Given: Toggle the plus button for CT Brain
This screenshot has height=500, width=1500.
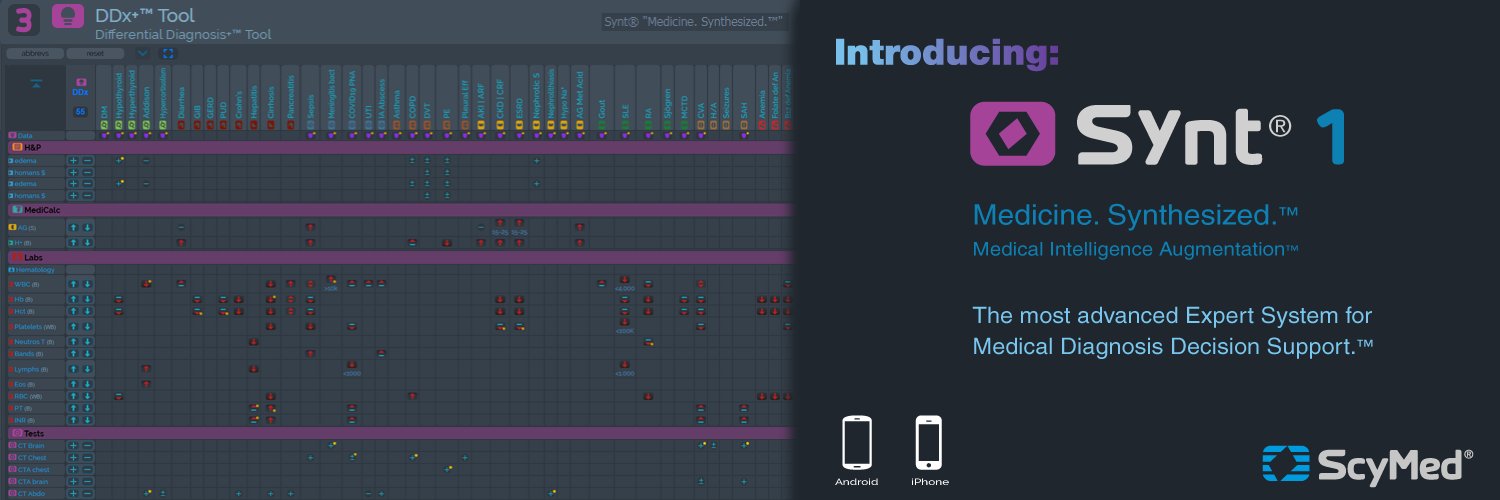Looking at the screenshot, I should point(73,445).
